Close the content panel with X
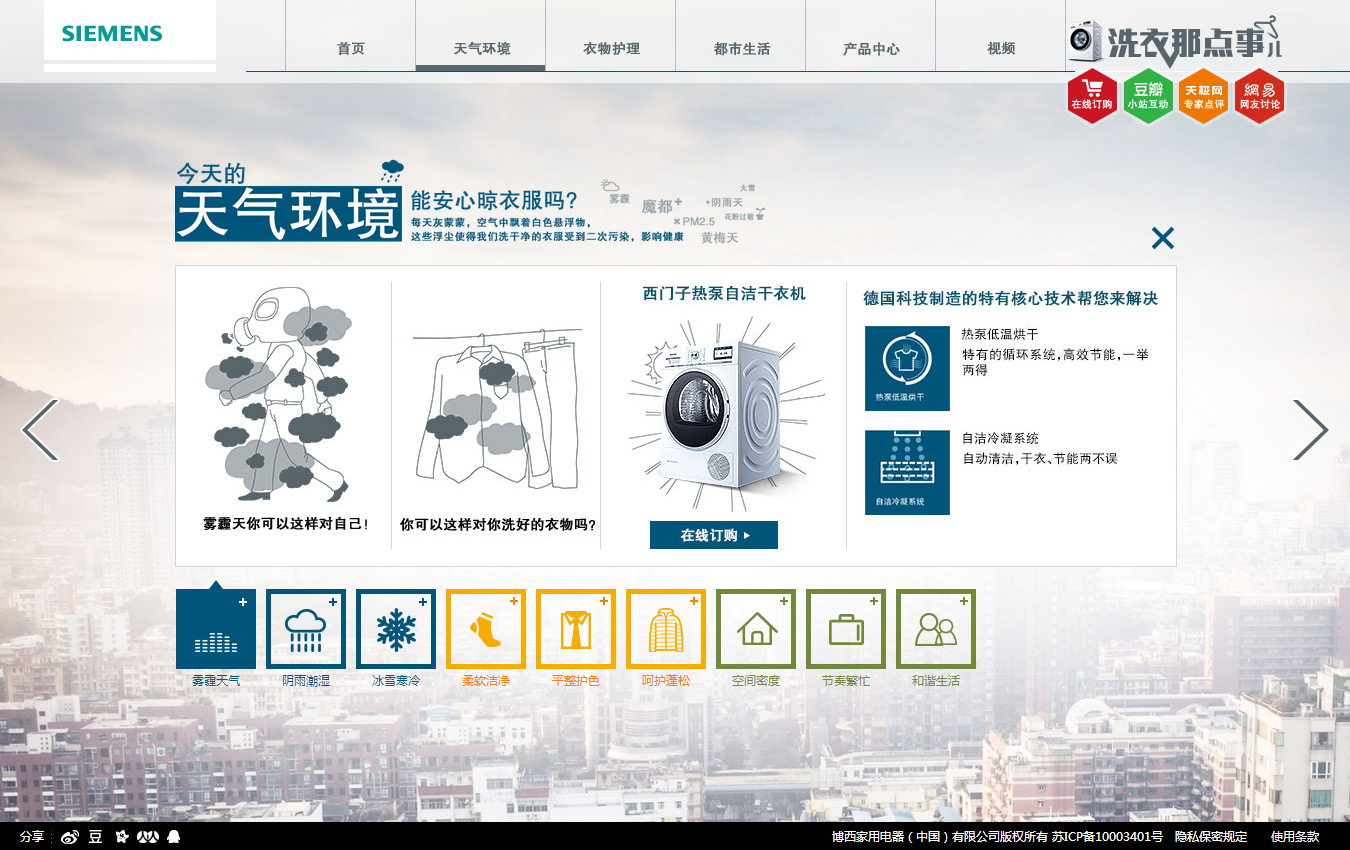 [1162, 238]
